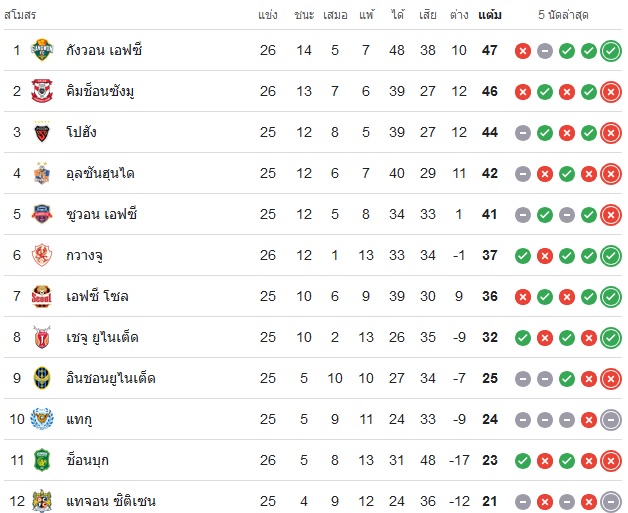Screen dimensions: 628x513
Task: Click the FC Seoul club crest
Action: click(42, 296)
